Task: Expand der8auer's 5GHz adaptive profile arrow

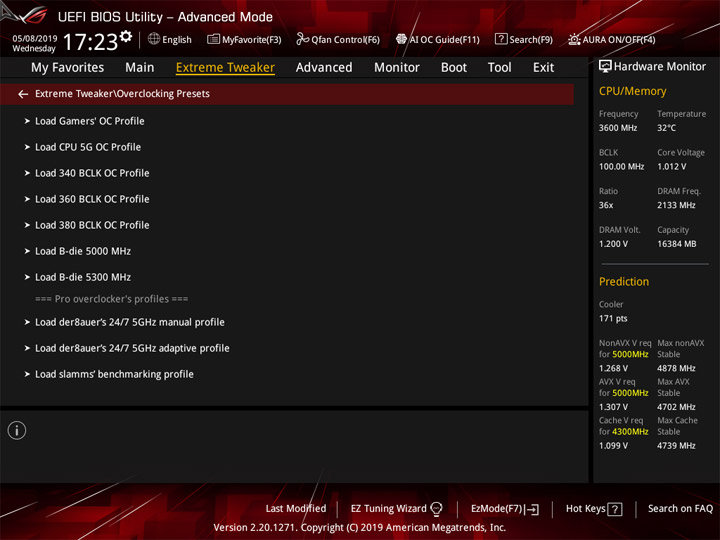Action: point(27,349)
